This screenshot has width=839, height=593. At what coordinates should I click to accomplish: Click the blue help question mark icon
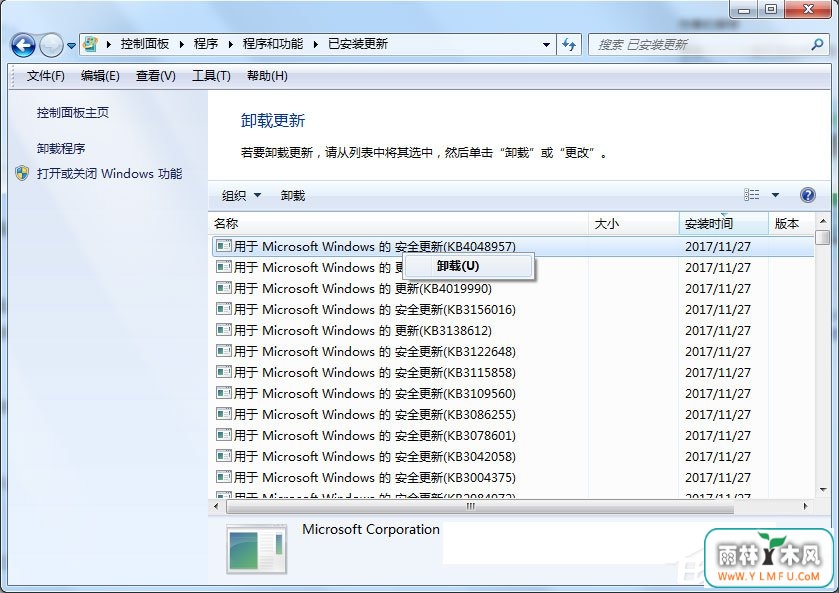[x=807, y=195]
